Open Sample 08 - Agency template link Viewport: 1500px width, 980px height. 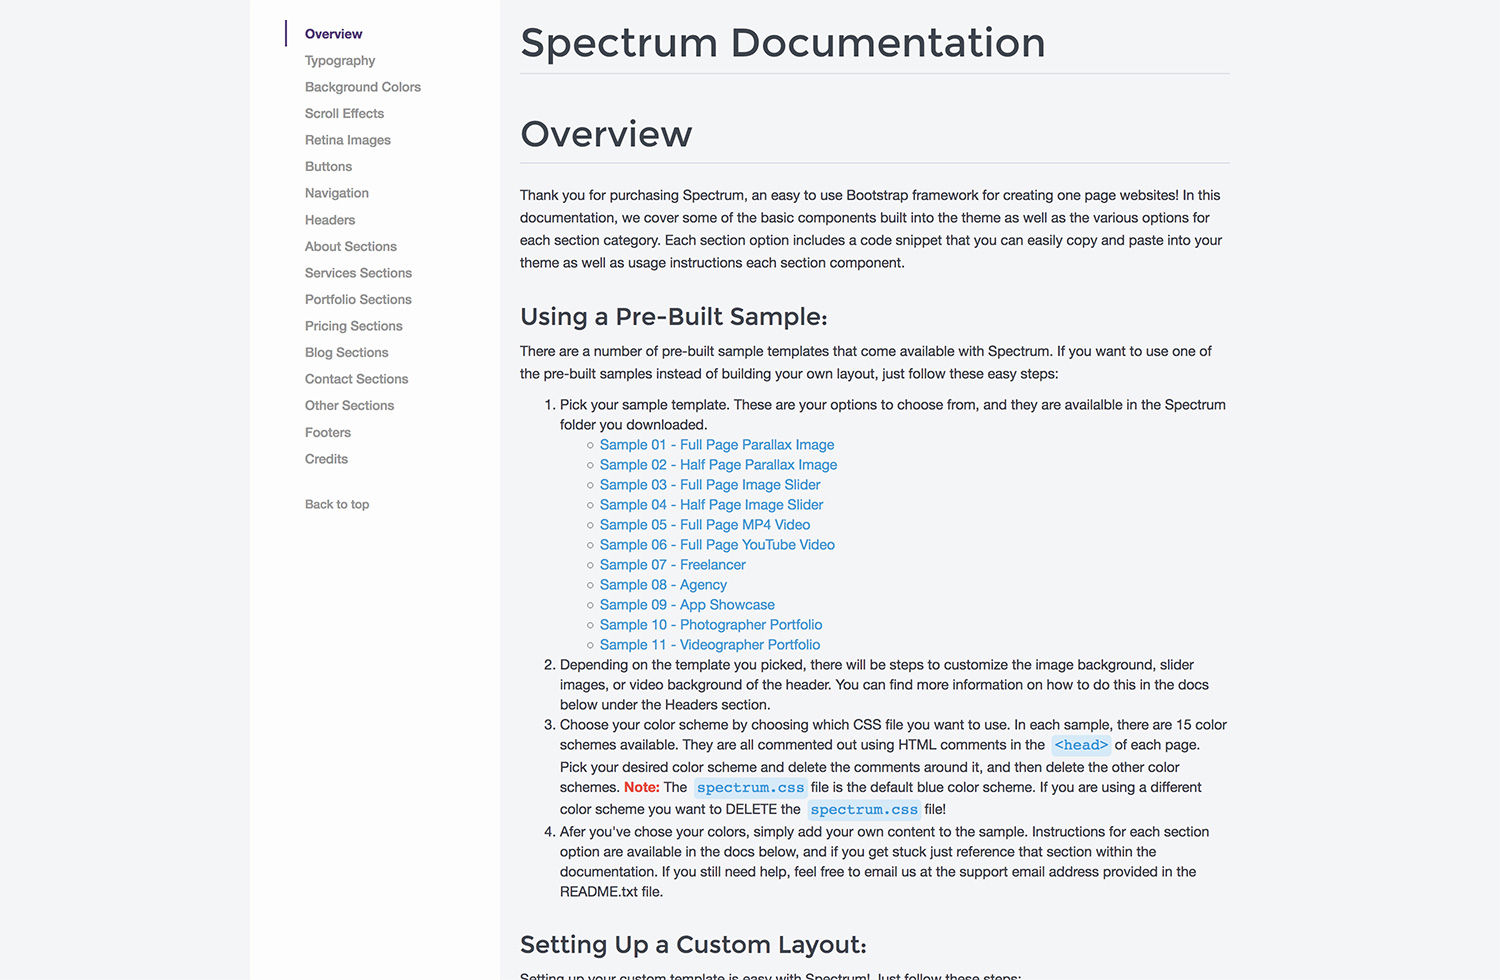(663, 585)
